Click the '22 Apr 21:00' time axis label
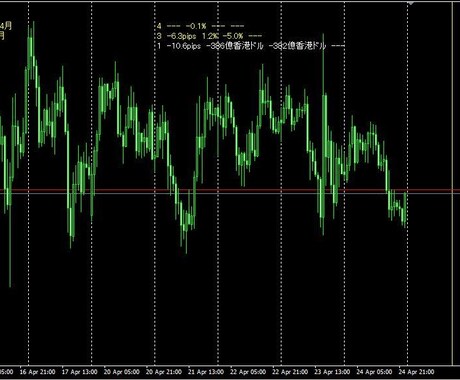Viewport: 460px width, 380px height. [290, 372]
